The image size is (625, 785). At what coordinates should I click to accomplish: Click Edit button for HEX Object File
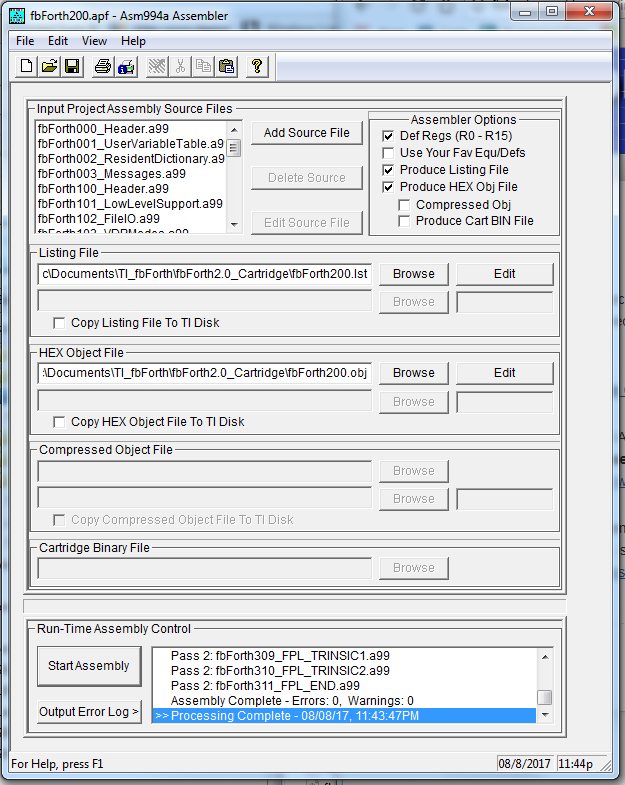[x=505, y=373]
